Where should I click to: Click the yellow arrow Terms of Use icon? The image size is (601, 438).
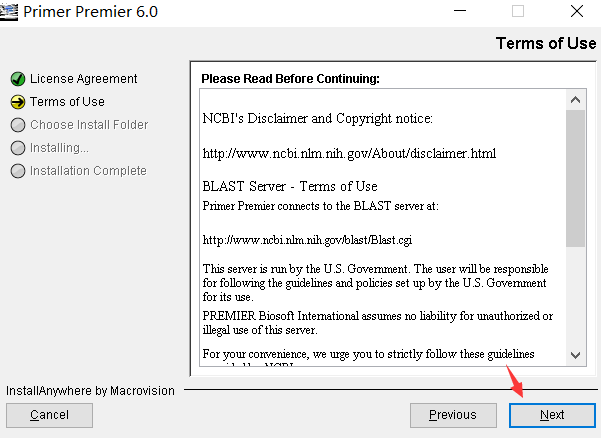(x=18, y=102)
